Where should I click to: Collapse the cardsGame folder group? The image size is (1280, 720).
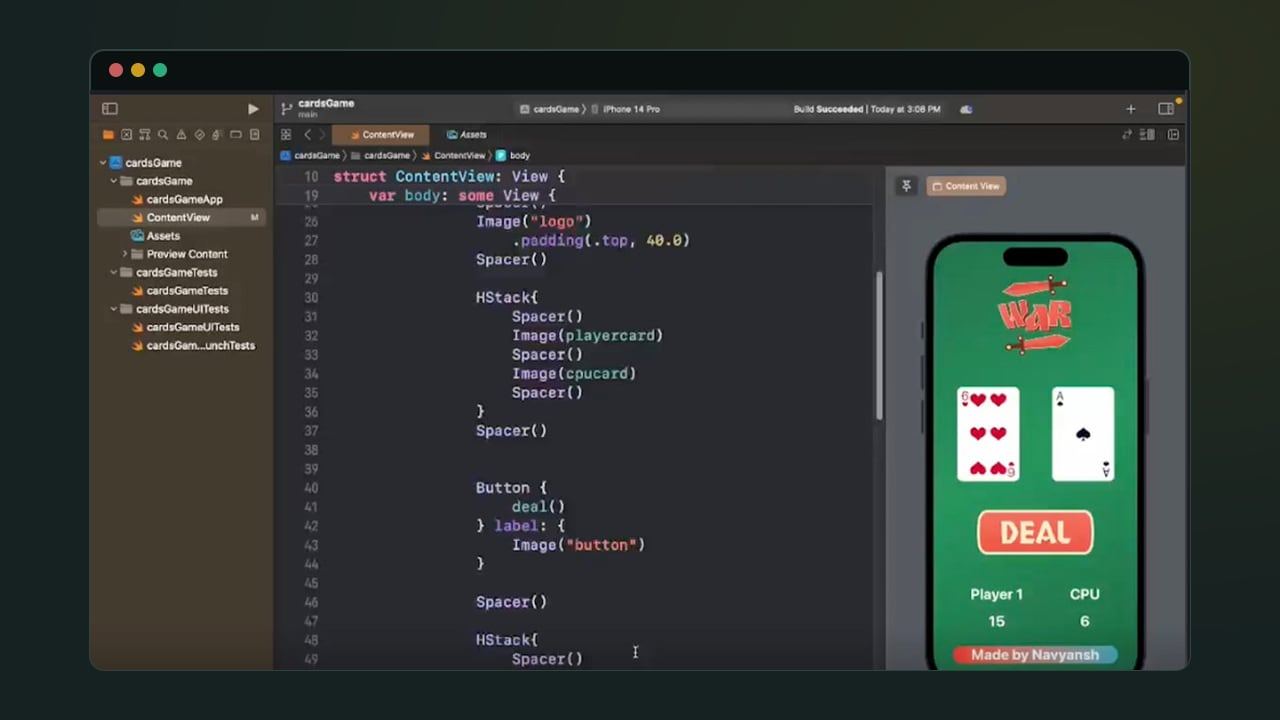[114, 181]
